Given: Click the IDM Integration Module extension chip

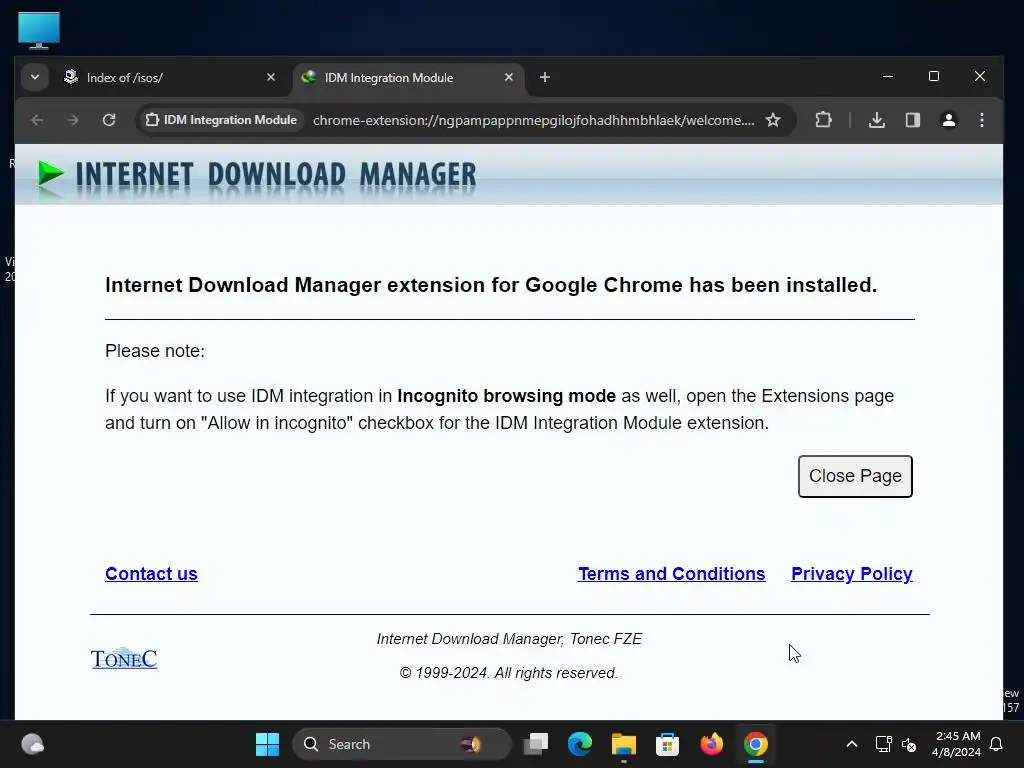Looking at the screenshot, I should [x=221, y=120].
